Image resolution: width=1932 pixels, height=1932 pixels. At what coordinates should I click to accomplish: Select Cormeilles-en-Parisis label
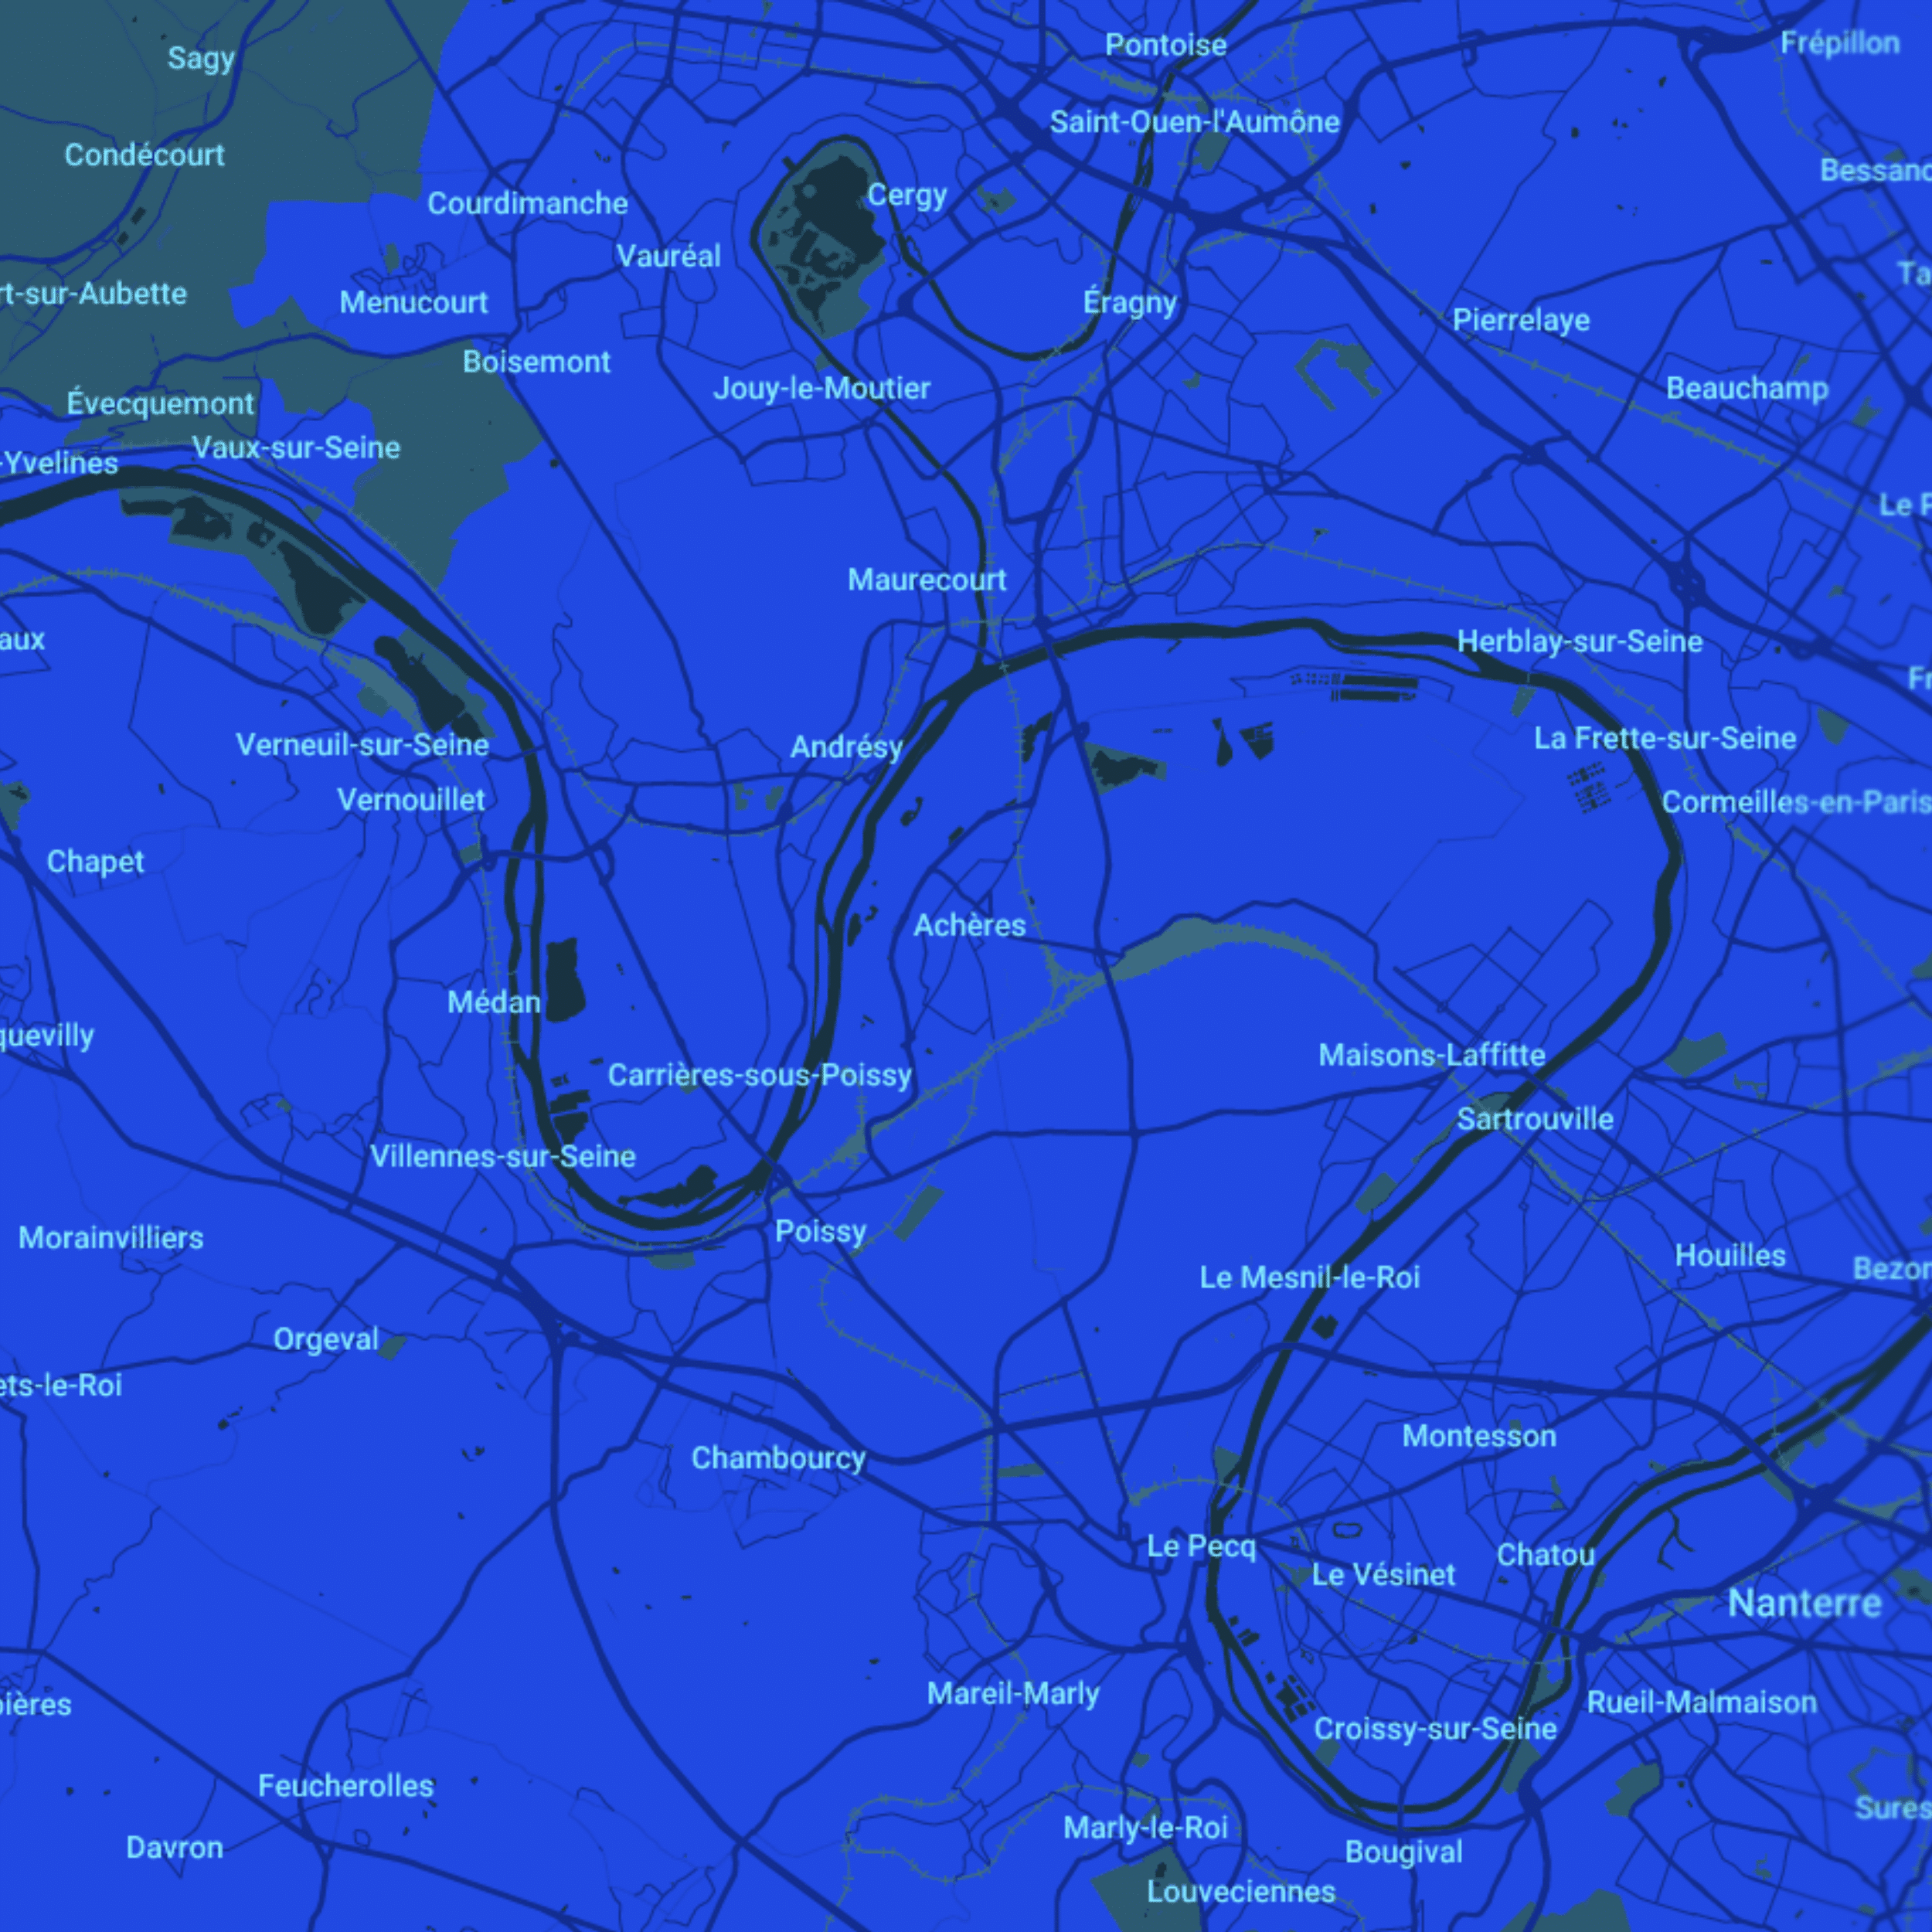[1796, 802]
